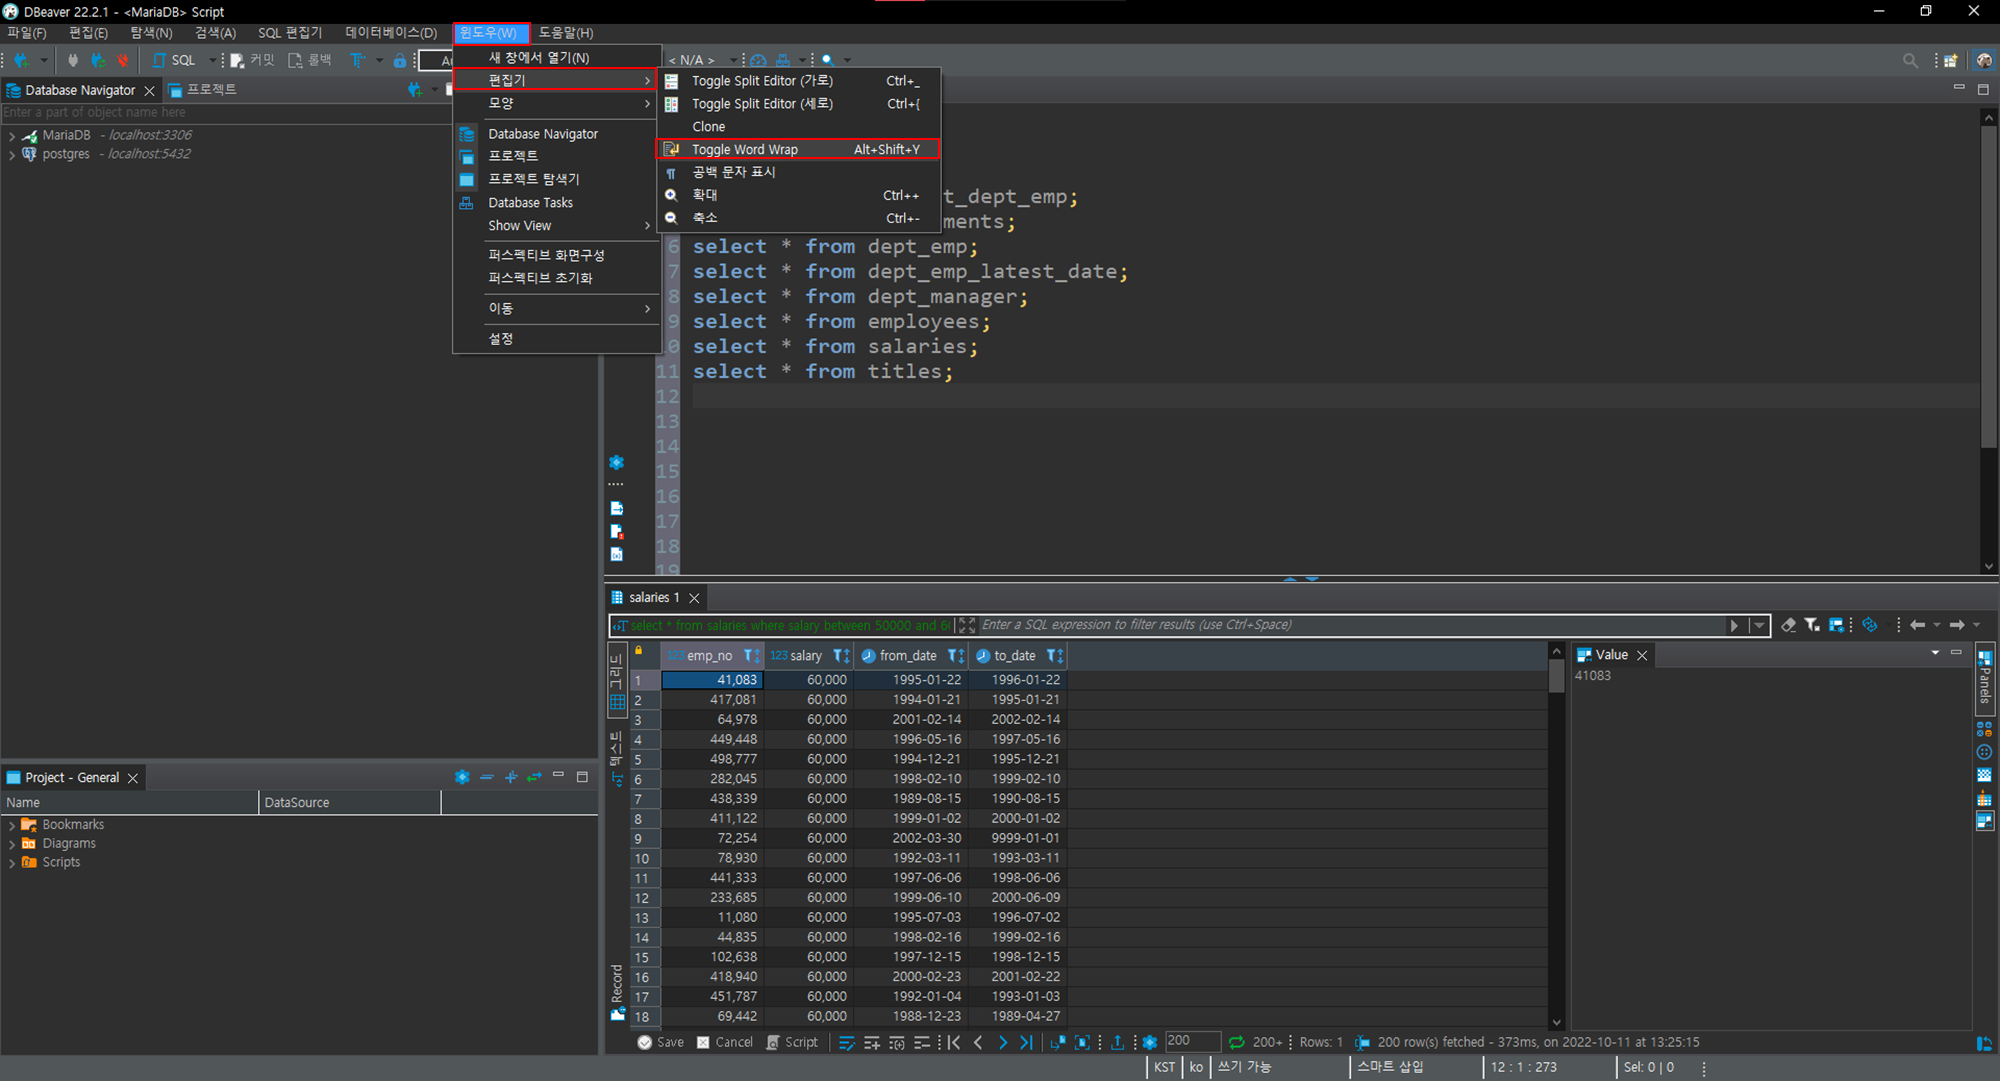Screen dimensions: 2000x1081
Task: Go to last page of results
Action: click(1026, 1042)
